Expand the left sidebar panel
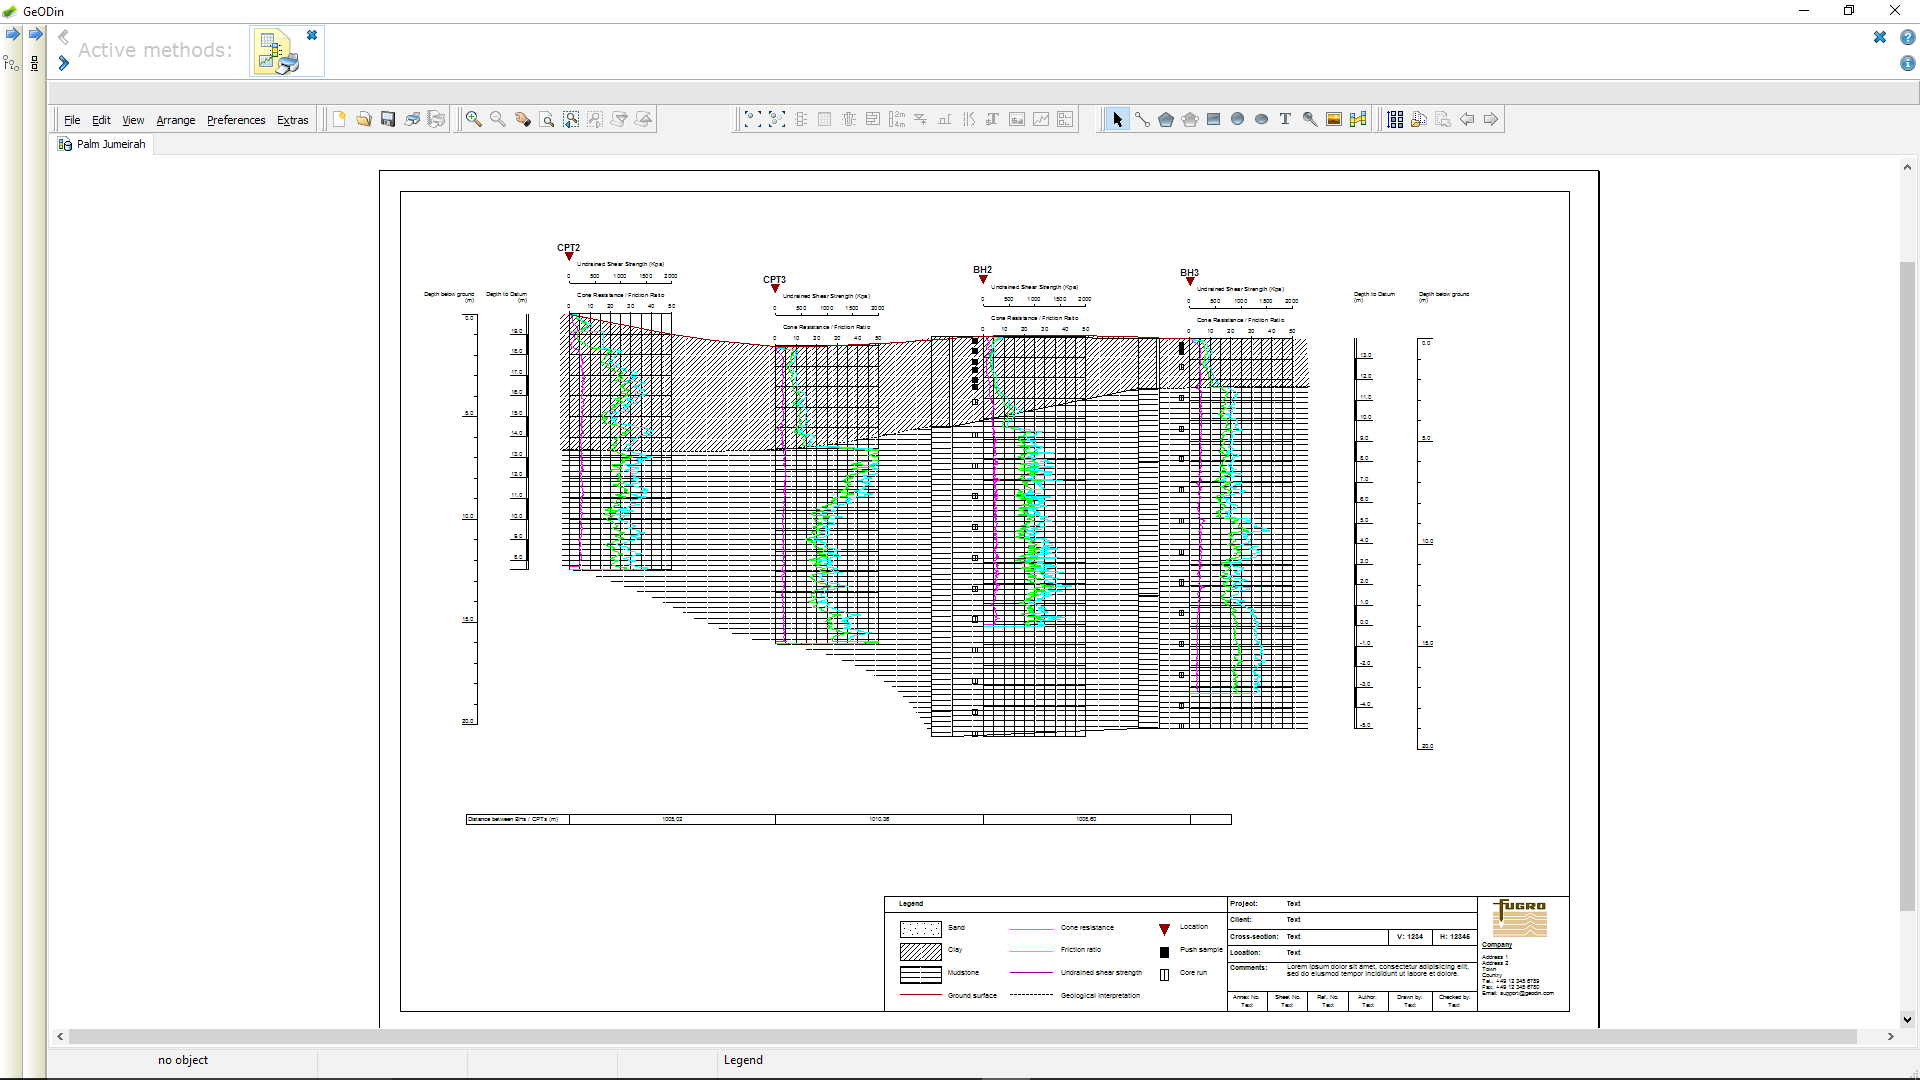Screen dimensions: 1920x1080 click(x=12, y=34)
